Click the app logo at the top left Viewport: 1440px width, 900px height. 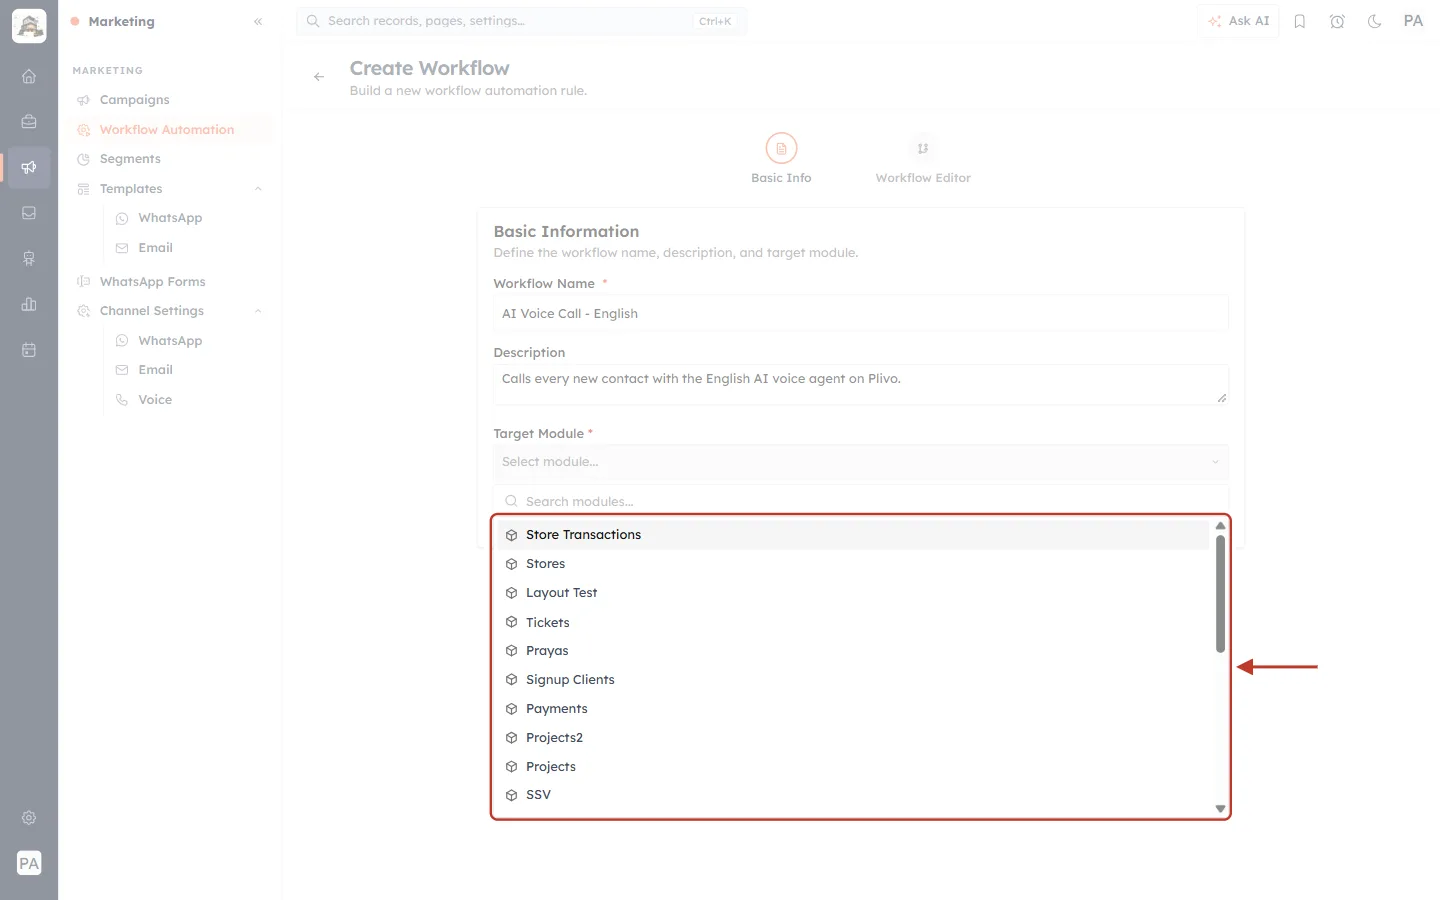(29, 26)
